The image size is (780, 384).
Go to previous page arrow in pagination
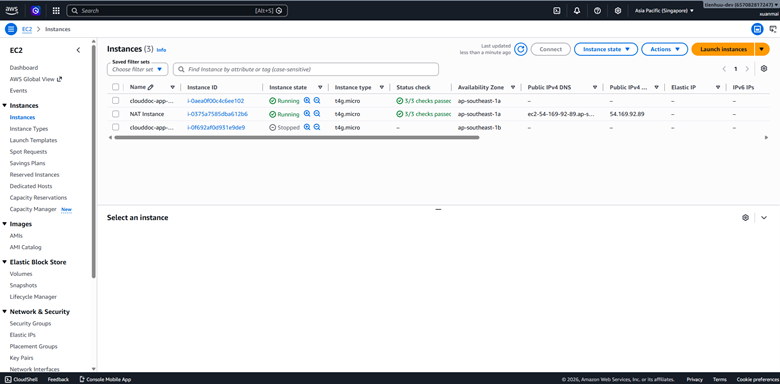point(724,69)
